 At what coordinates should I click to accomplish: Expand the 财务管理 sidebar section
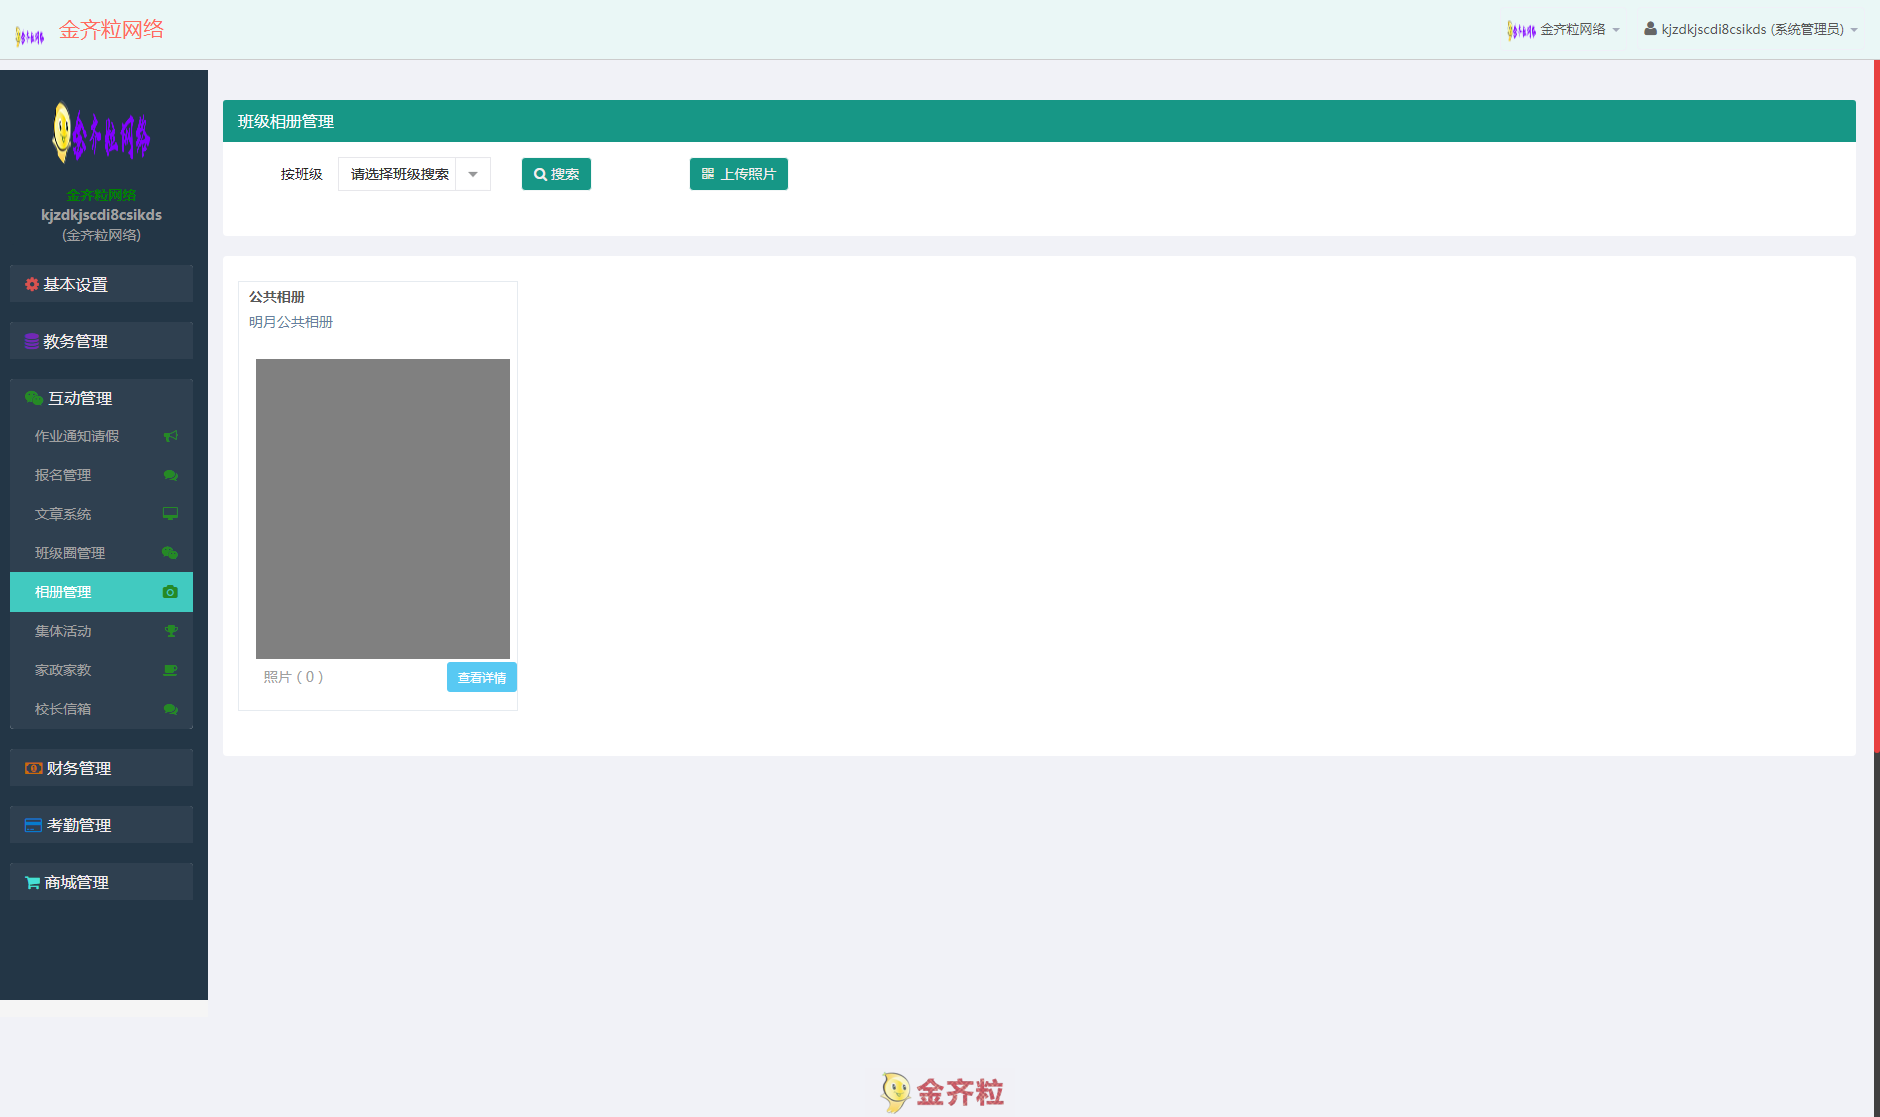[101, 768]
